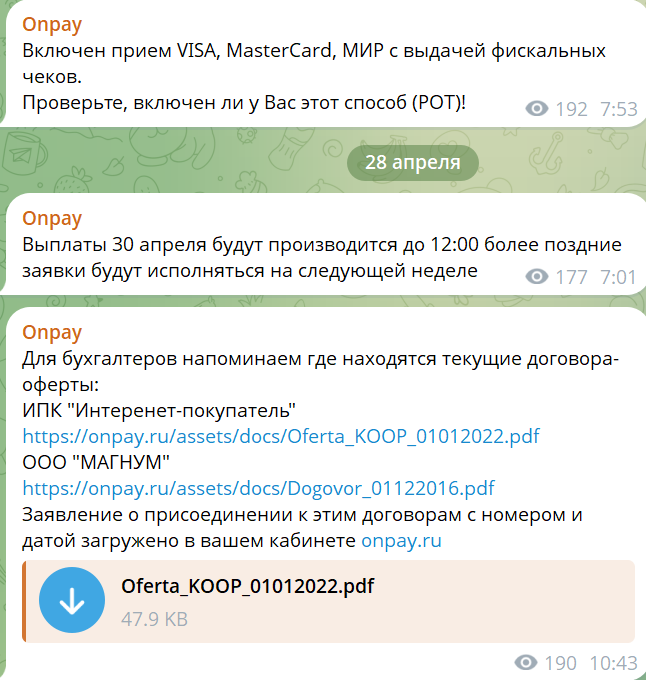Screen dimensions: 646x680
Task: Open the Oferta_KOOP_01012022.pdf hyperlink
Action: click(x=281, y=436)
